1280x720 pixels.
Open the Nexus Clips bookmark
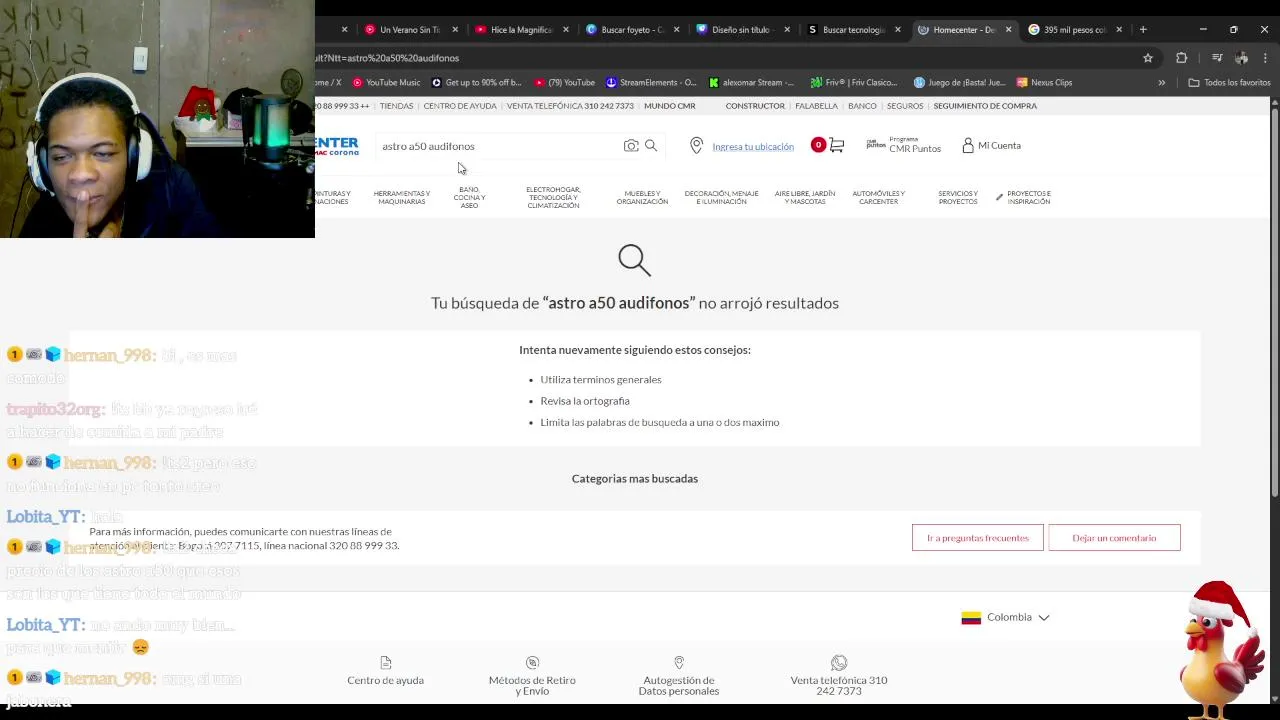(1044, 82)
